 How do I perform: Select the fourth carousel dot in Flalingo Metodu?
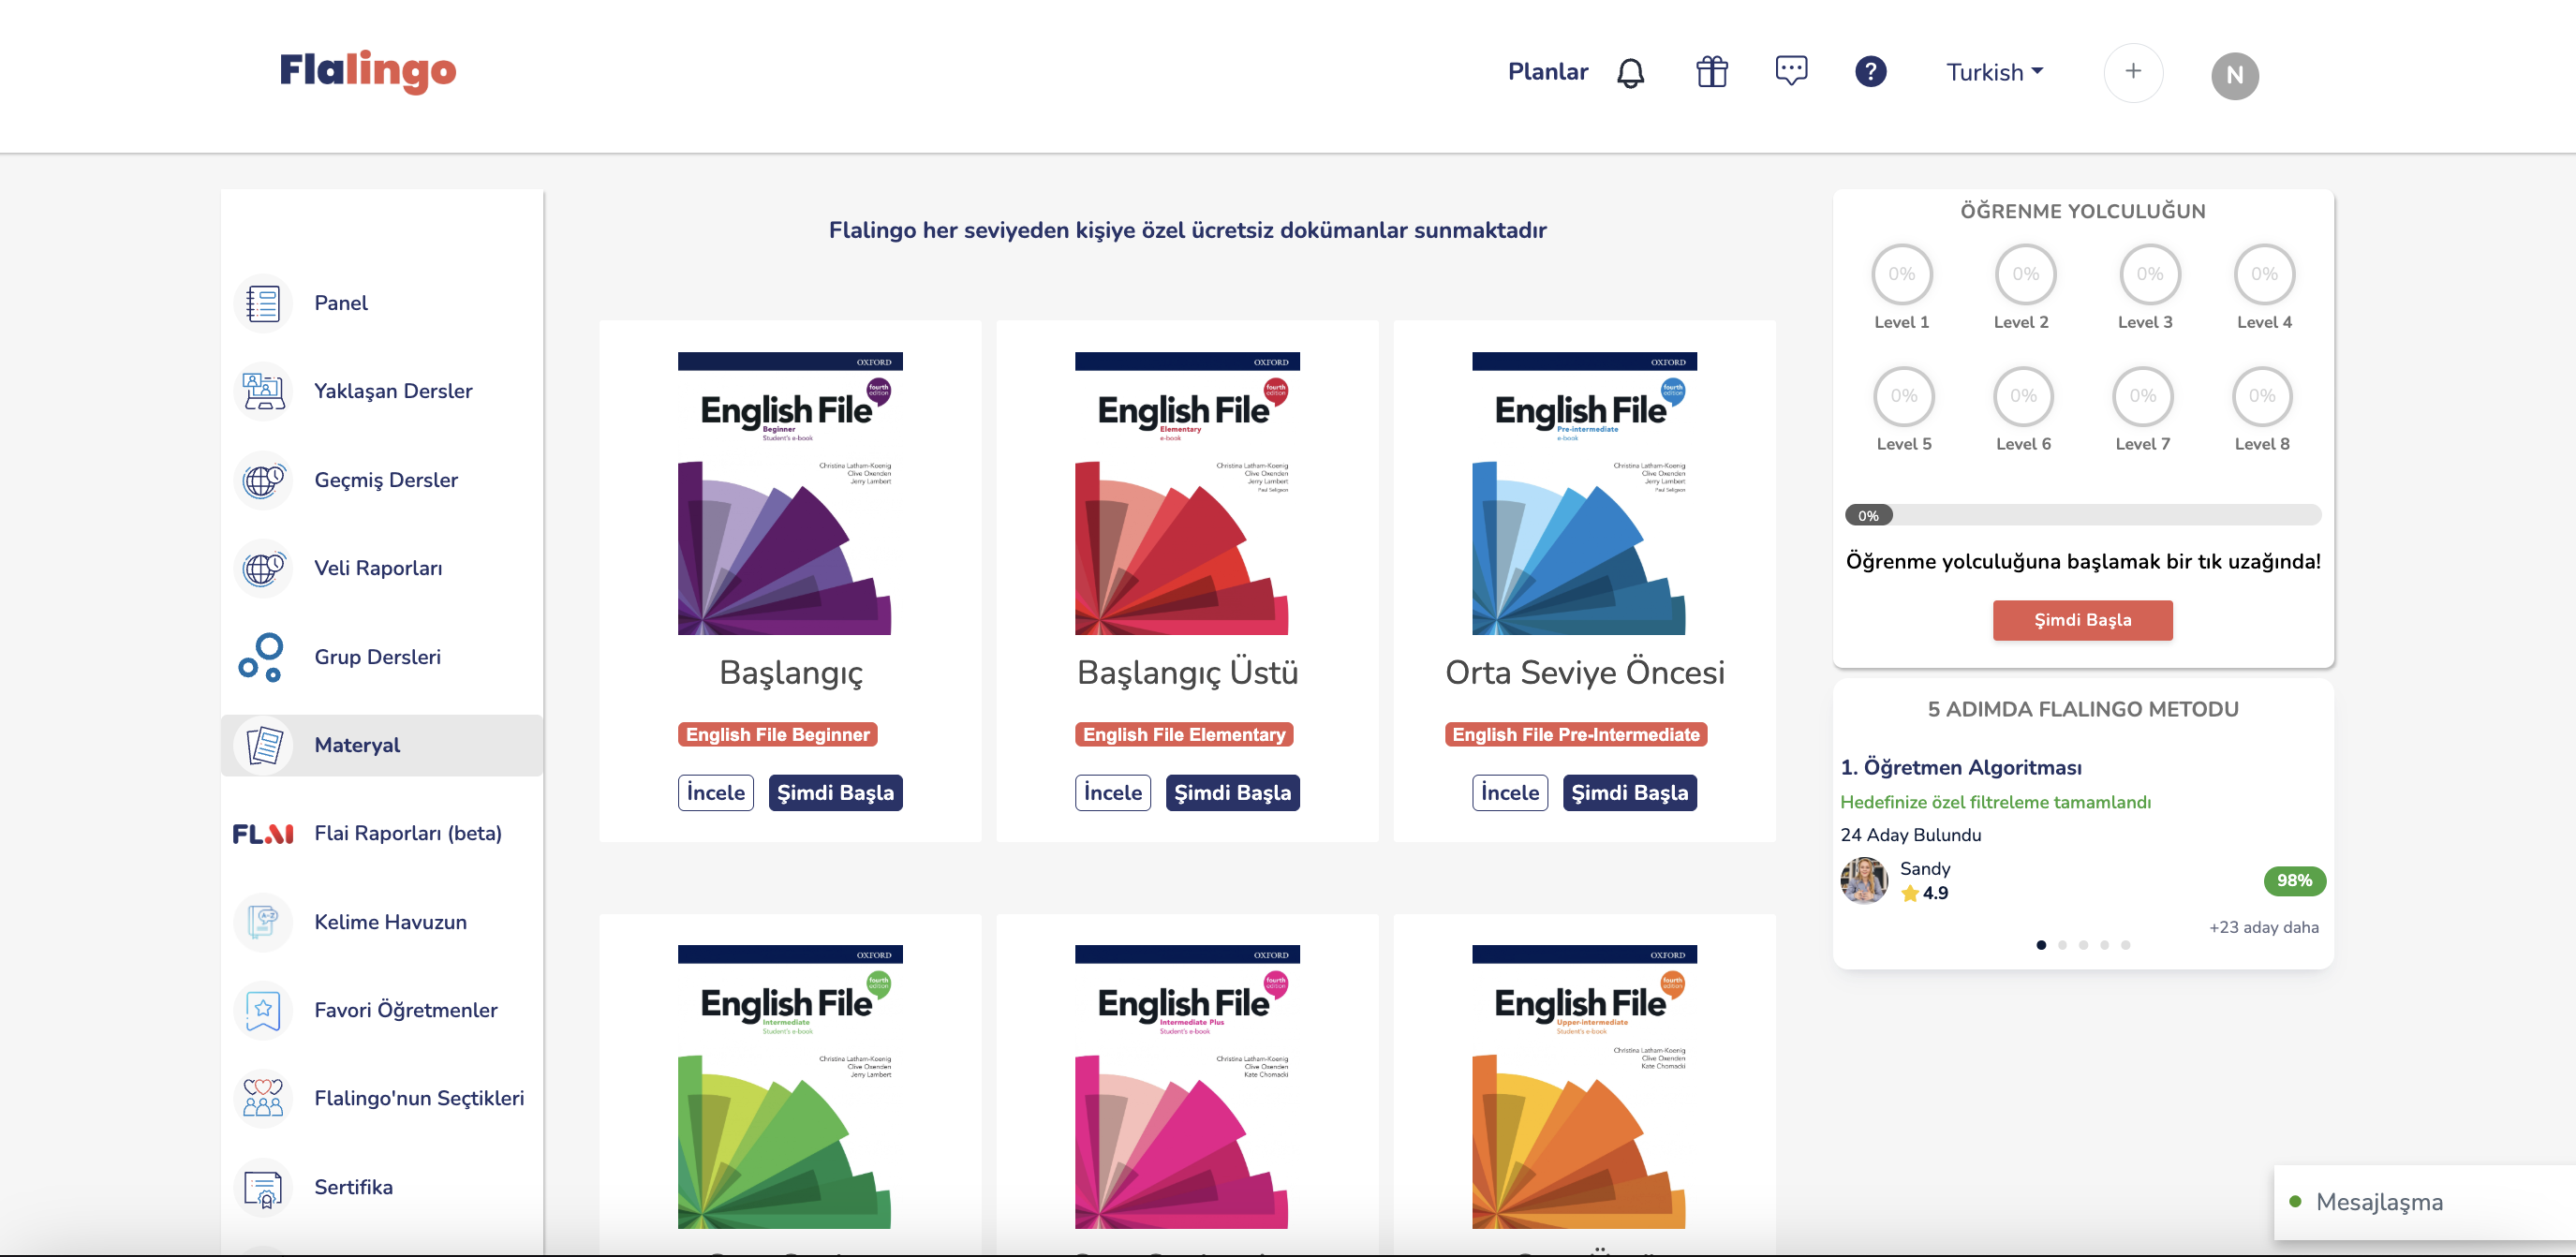click(x=2104, y=945)
